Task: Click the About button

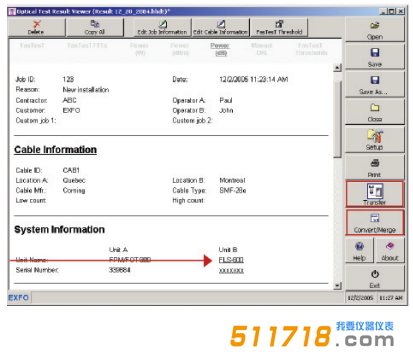Action: pos(390,251)
